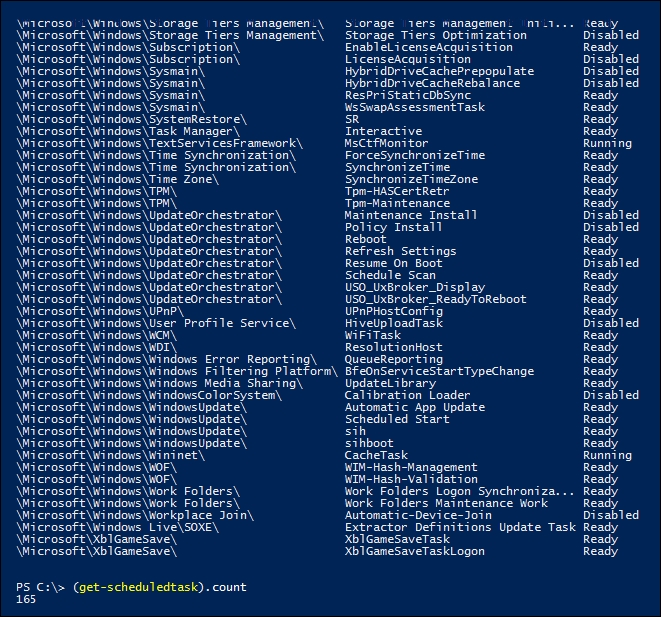
Task: Select WIM-Hash-Validation task name
Action: (x=411, y=480)
